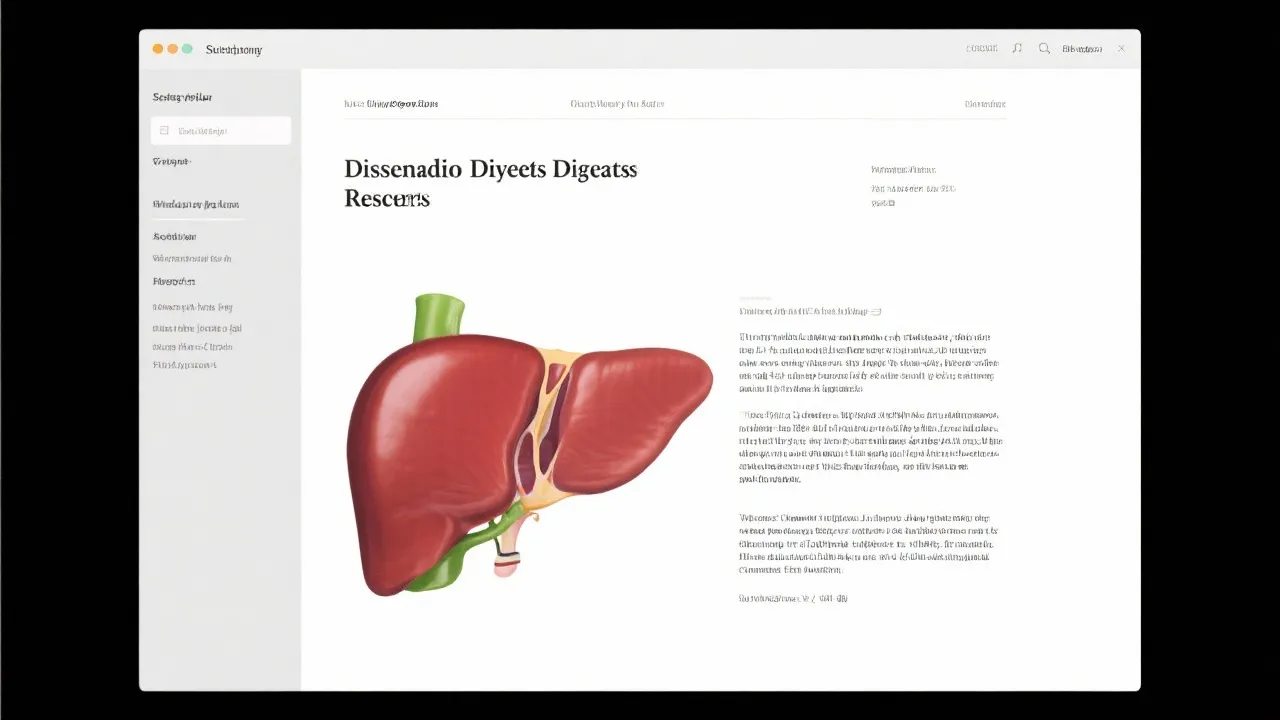The width and height of the screenshot is (1280, 720).
Task: Click the X icon beside the Bibliotheca label
Action: click(x=1121, y=48)
